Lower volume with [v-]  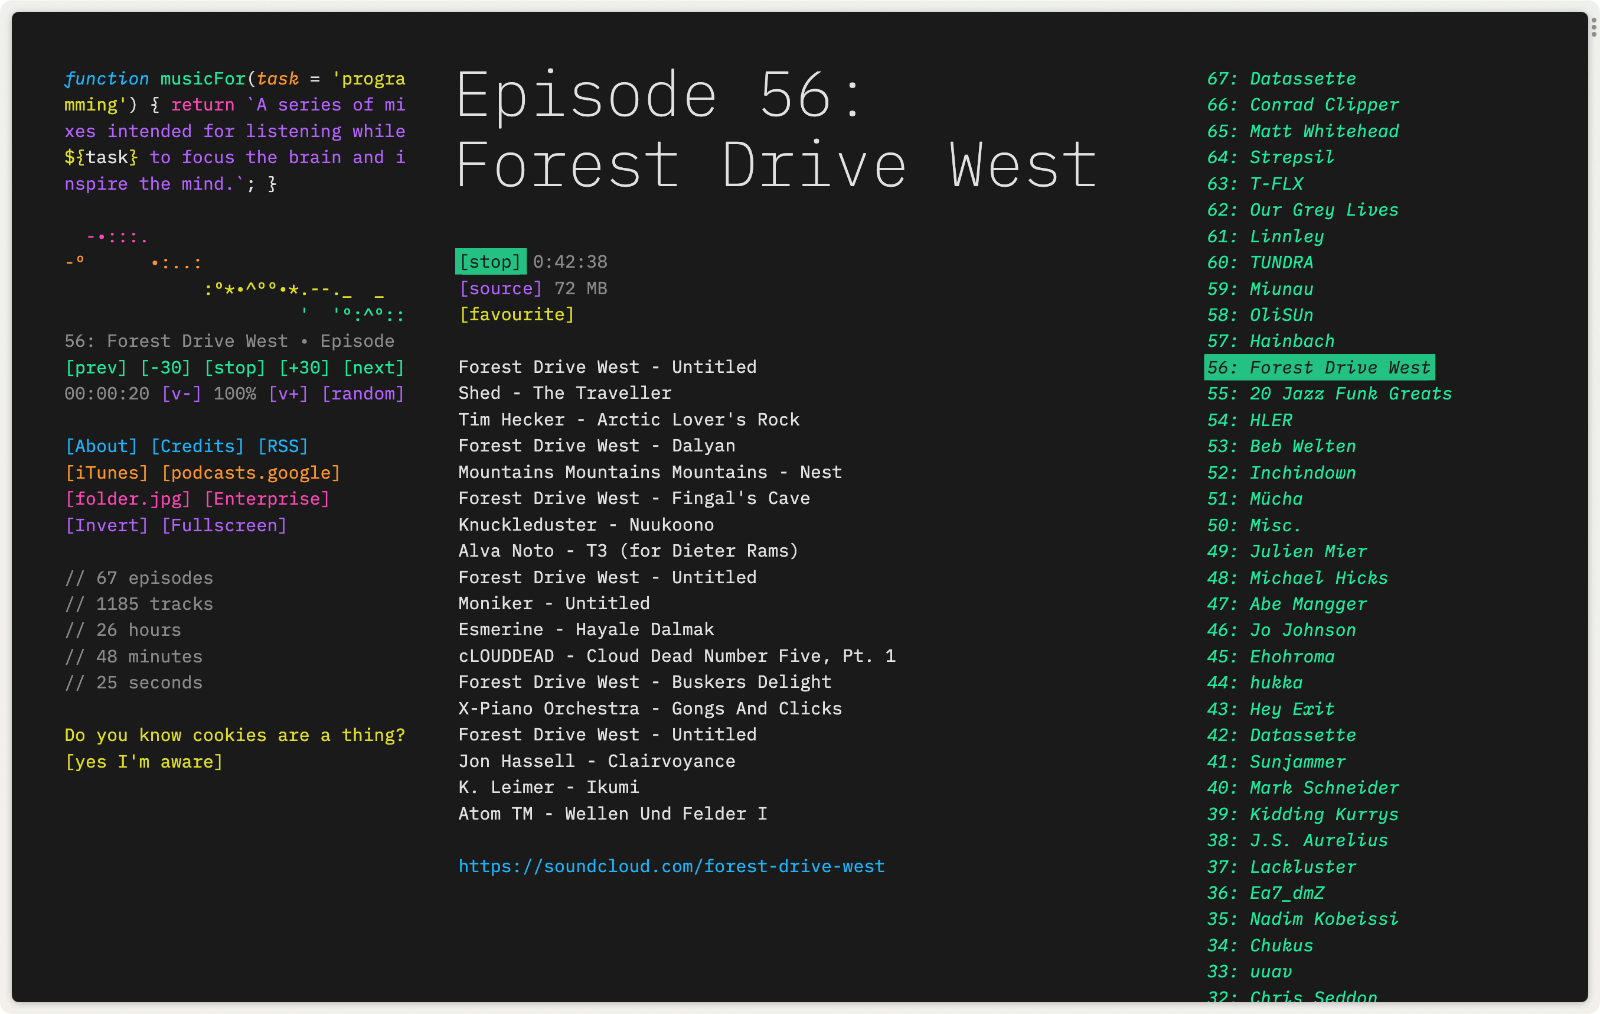(x=182, y=394)
